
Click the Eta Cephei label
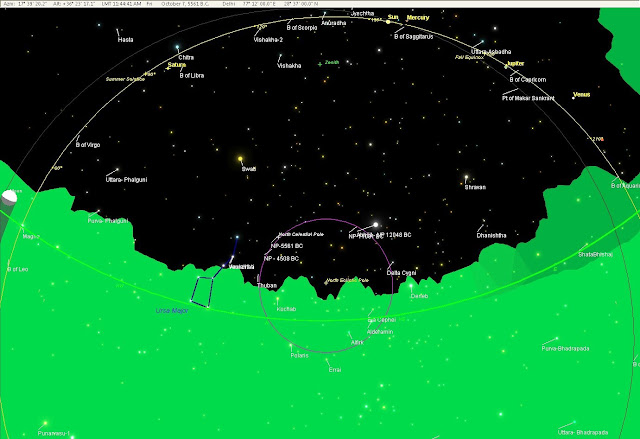click(382, 320)
